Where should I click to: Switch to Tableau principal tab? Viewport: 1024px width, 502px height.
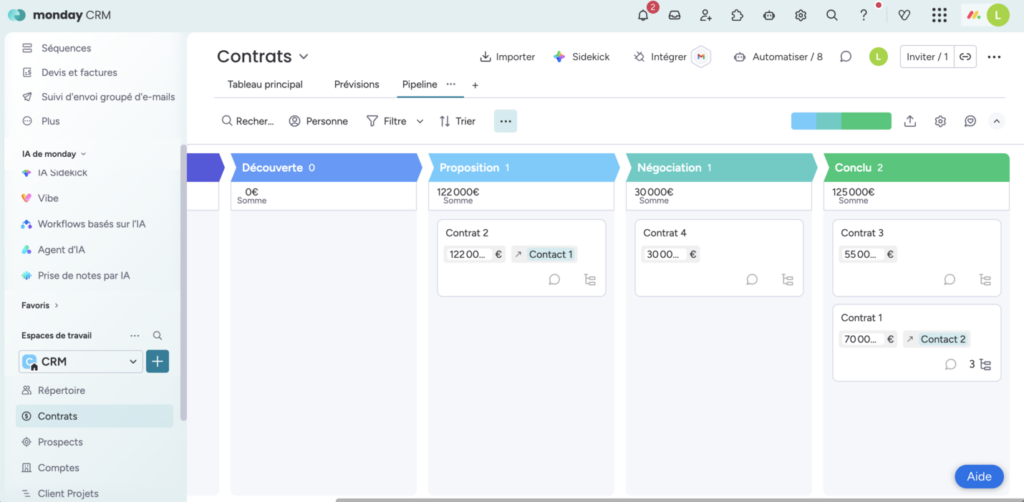[265, 84]
